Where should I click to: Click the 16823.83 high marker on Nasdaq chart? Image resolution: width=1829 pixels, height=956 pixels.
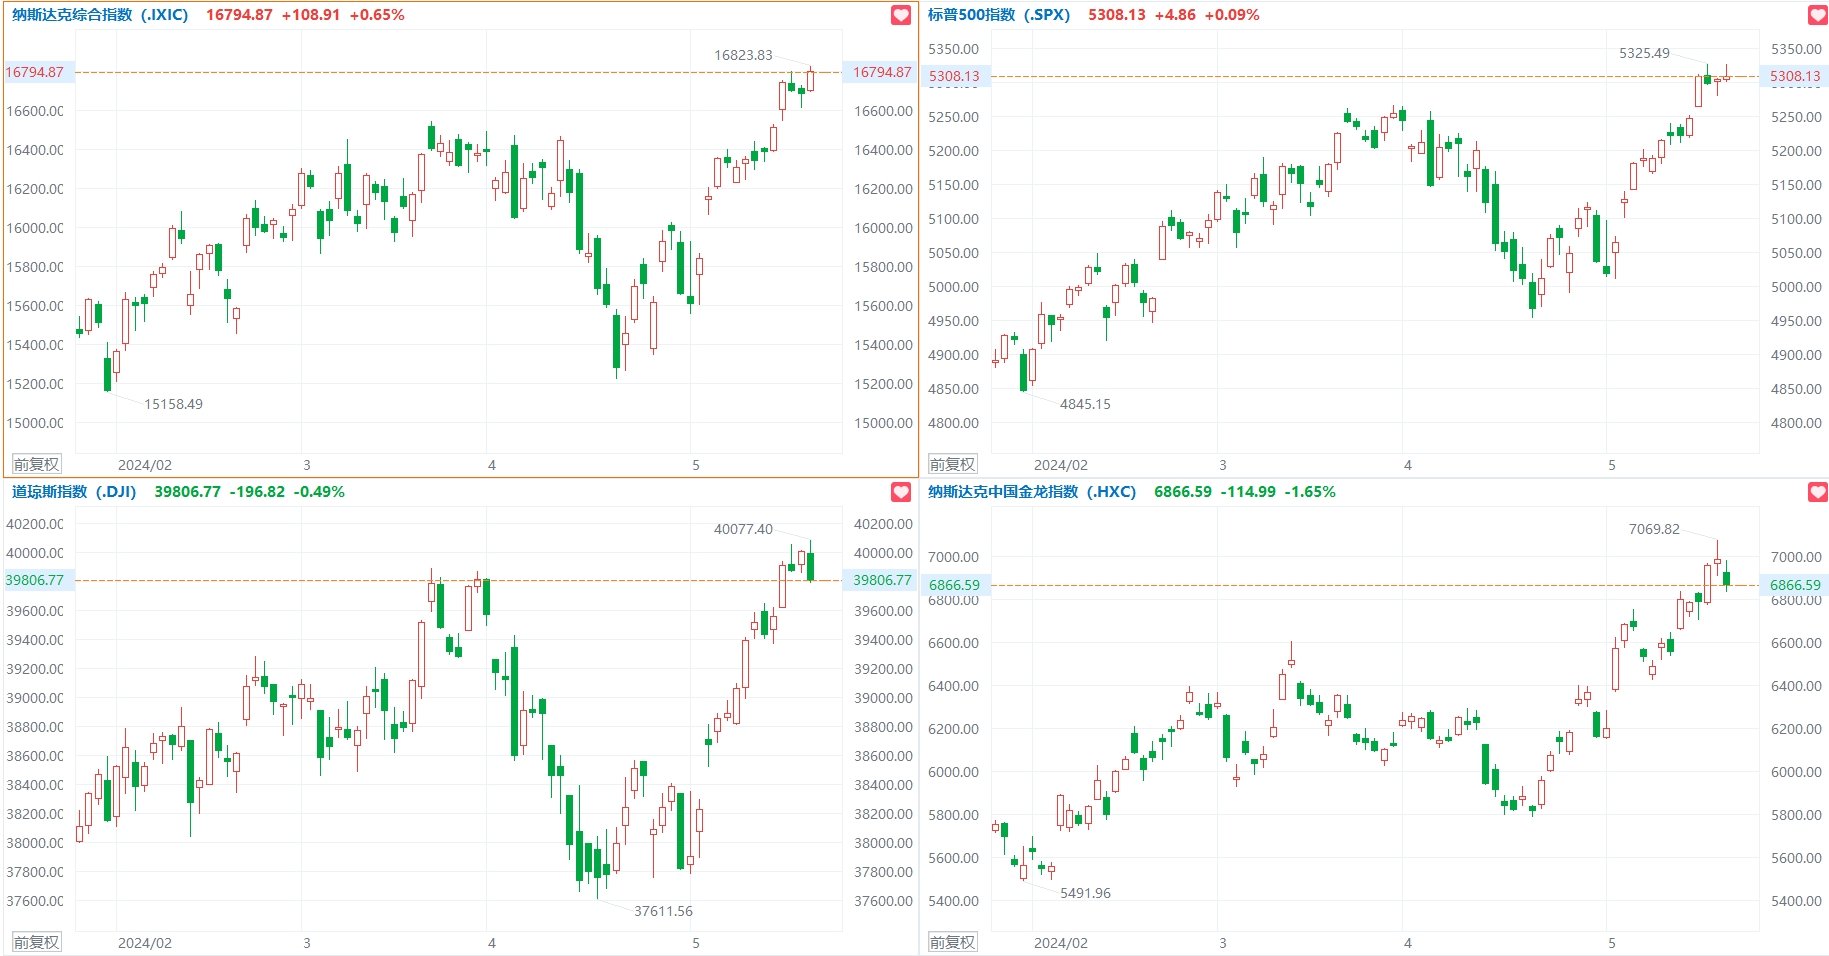coord(743,55)
